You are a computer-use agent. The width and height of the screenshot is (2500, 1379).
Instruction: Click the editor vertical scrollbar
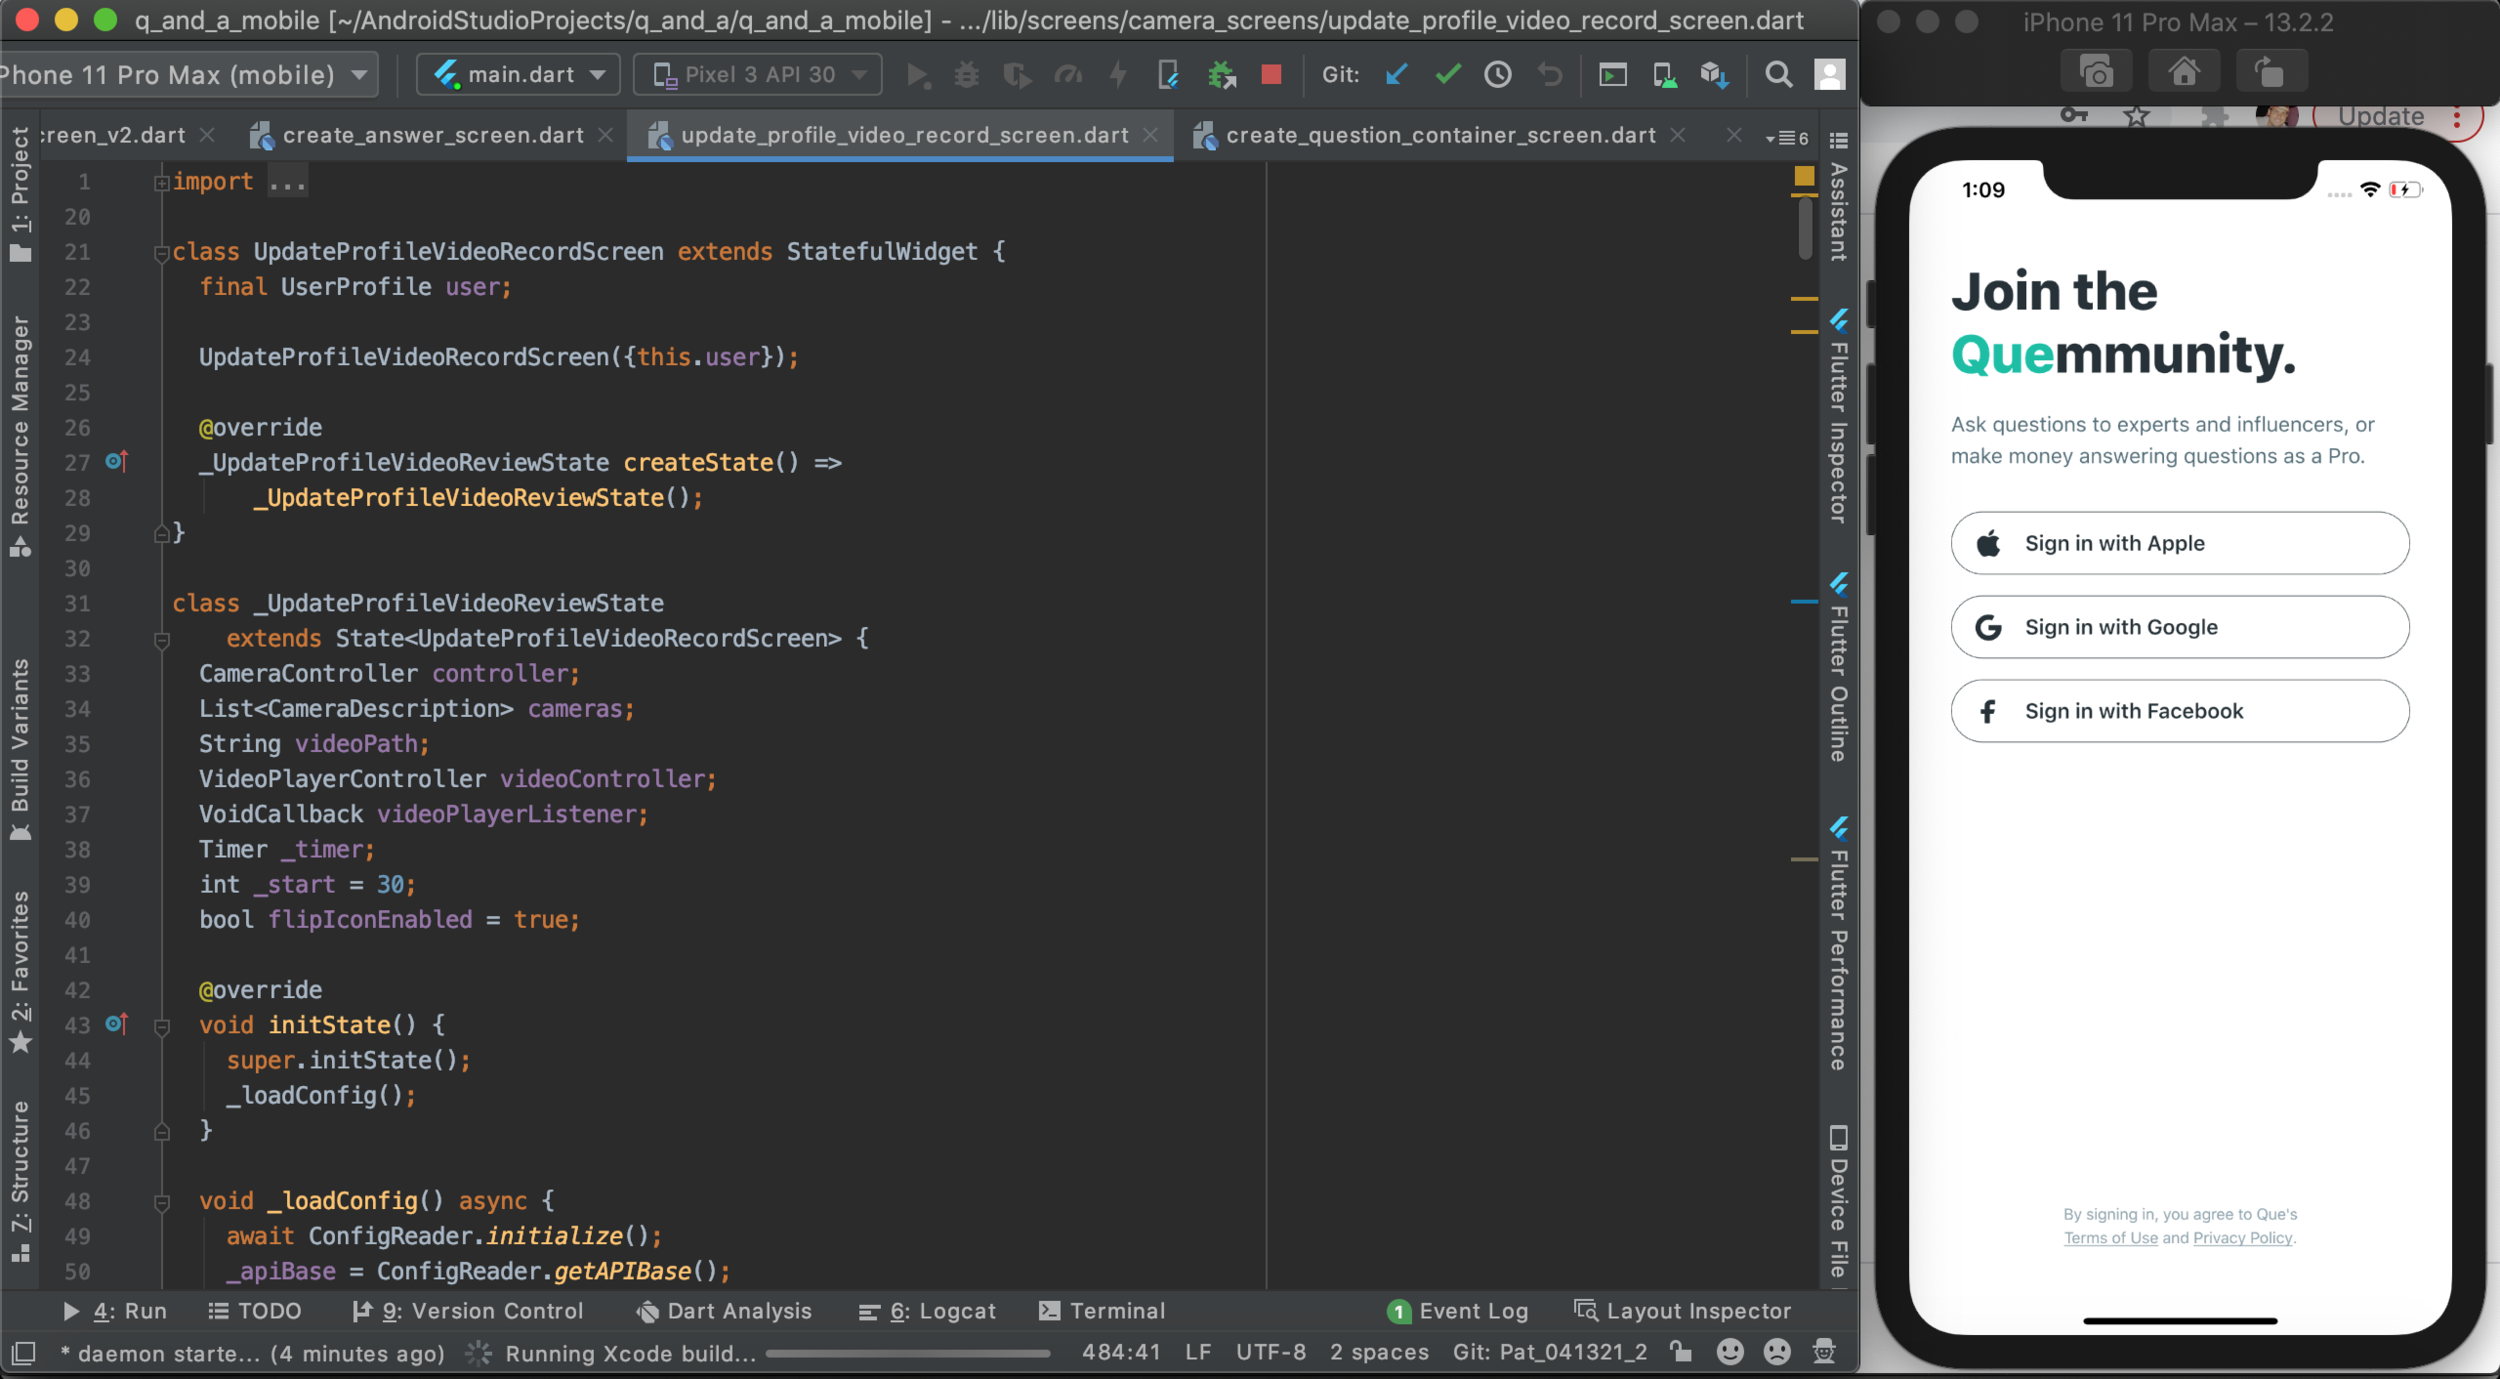point(1805,227)
